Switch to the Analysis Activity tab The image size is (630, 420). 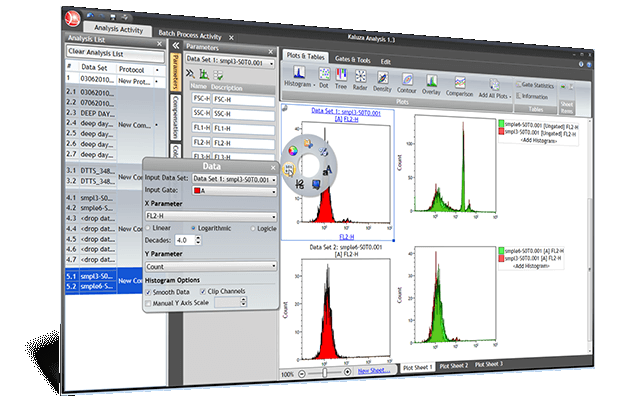[x=118, y=29]
